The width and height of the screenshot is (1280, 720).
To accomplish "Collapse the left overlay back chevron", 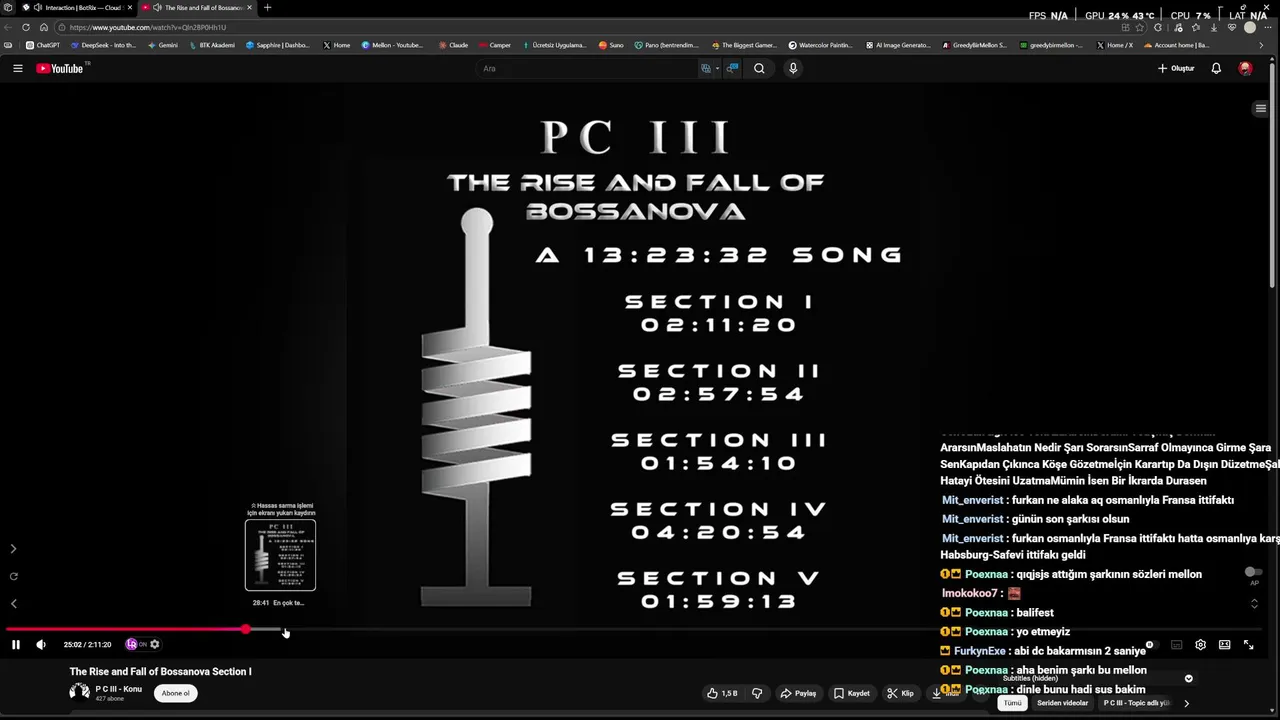I will point(13,603).
